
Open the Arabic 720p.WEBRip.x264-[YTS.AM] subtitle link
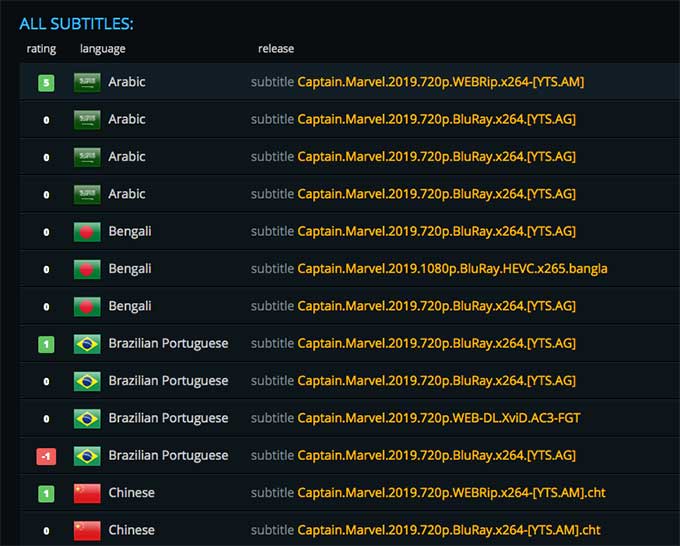440,82
